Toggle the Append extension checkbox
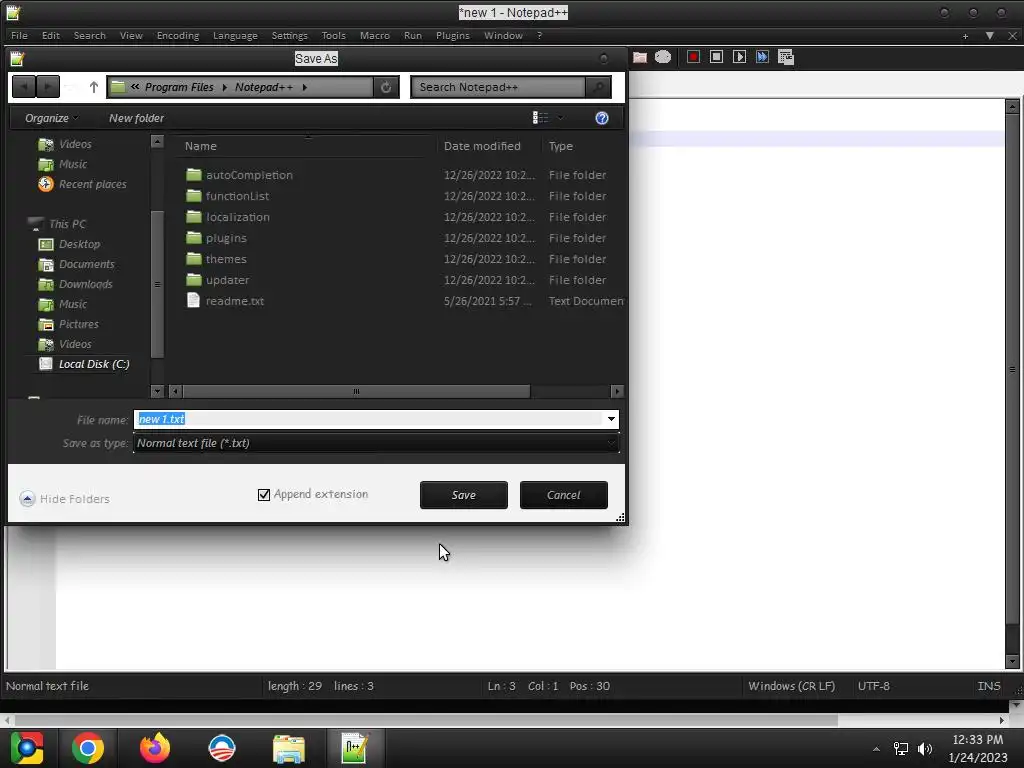This screenshot has width=1024, height=768. (x=264, y=495)
